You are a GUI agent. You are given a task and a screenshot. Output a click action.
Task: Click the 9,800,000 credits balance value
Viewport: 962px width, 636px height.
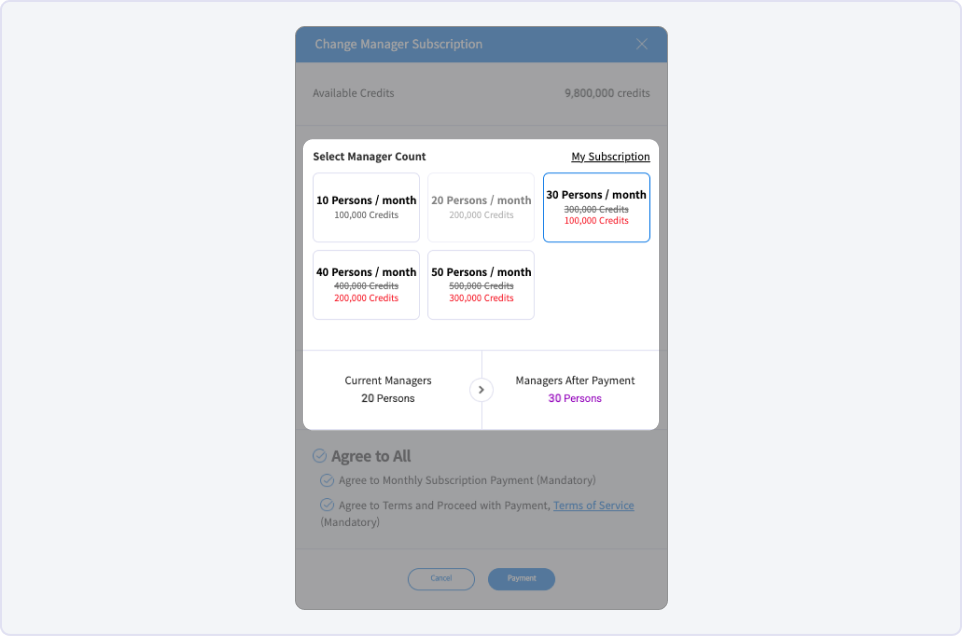click(x=607, y=93)
